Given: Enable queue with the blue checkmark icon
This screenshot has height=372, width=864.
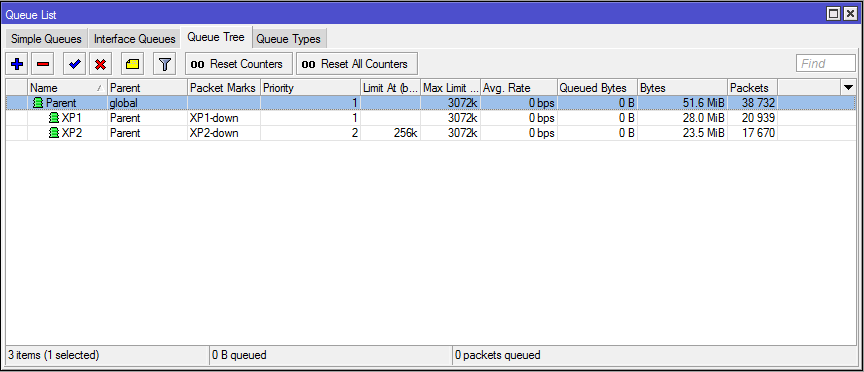Looking at the screenshot, I should 74,64.
